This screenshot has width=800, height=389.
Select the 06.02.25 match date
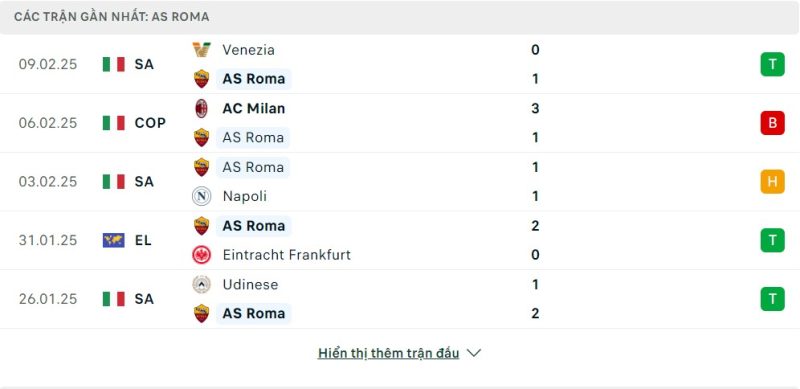[x=48, y=123]
